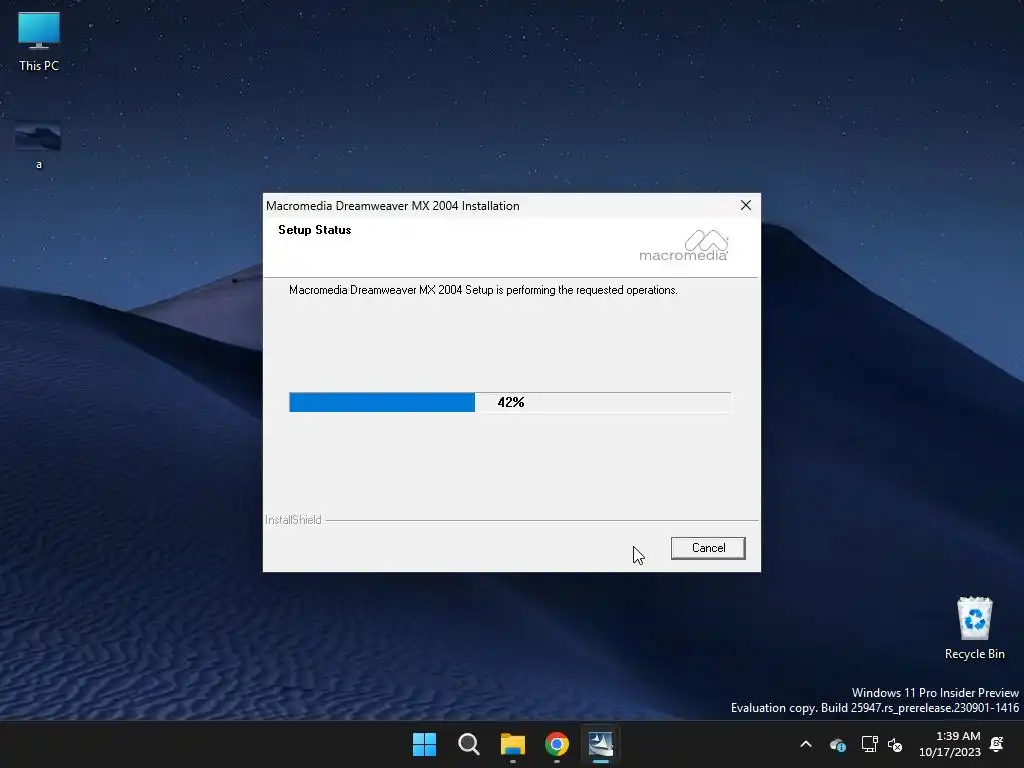Viewport: 1024px width, 768px height.
Task: Launch Google Chrome from the taskbar
Action: click(x=557, y=744)
